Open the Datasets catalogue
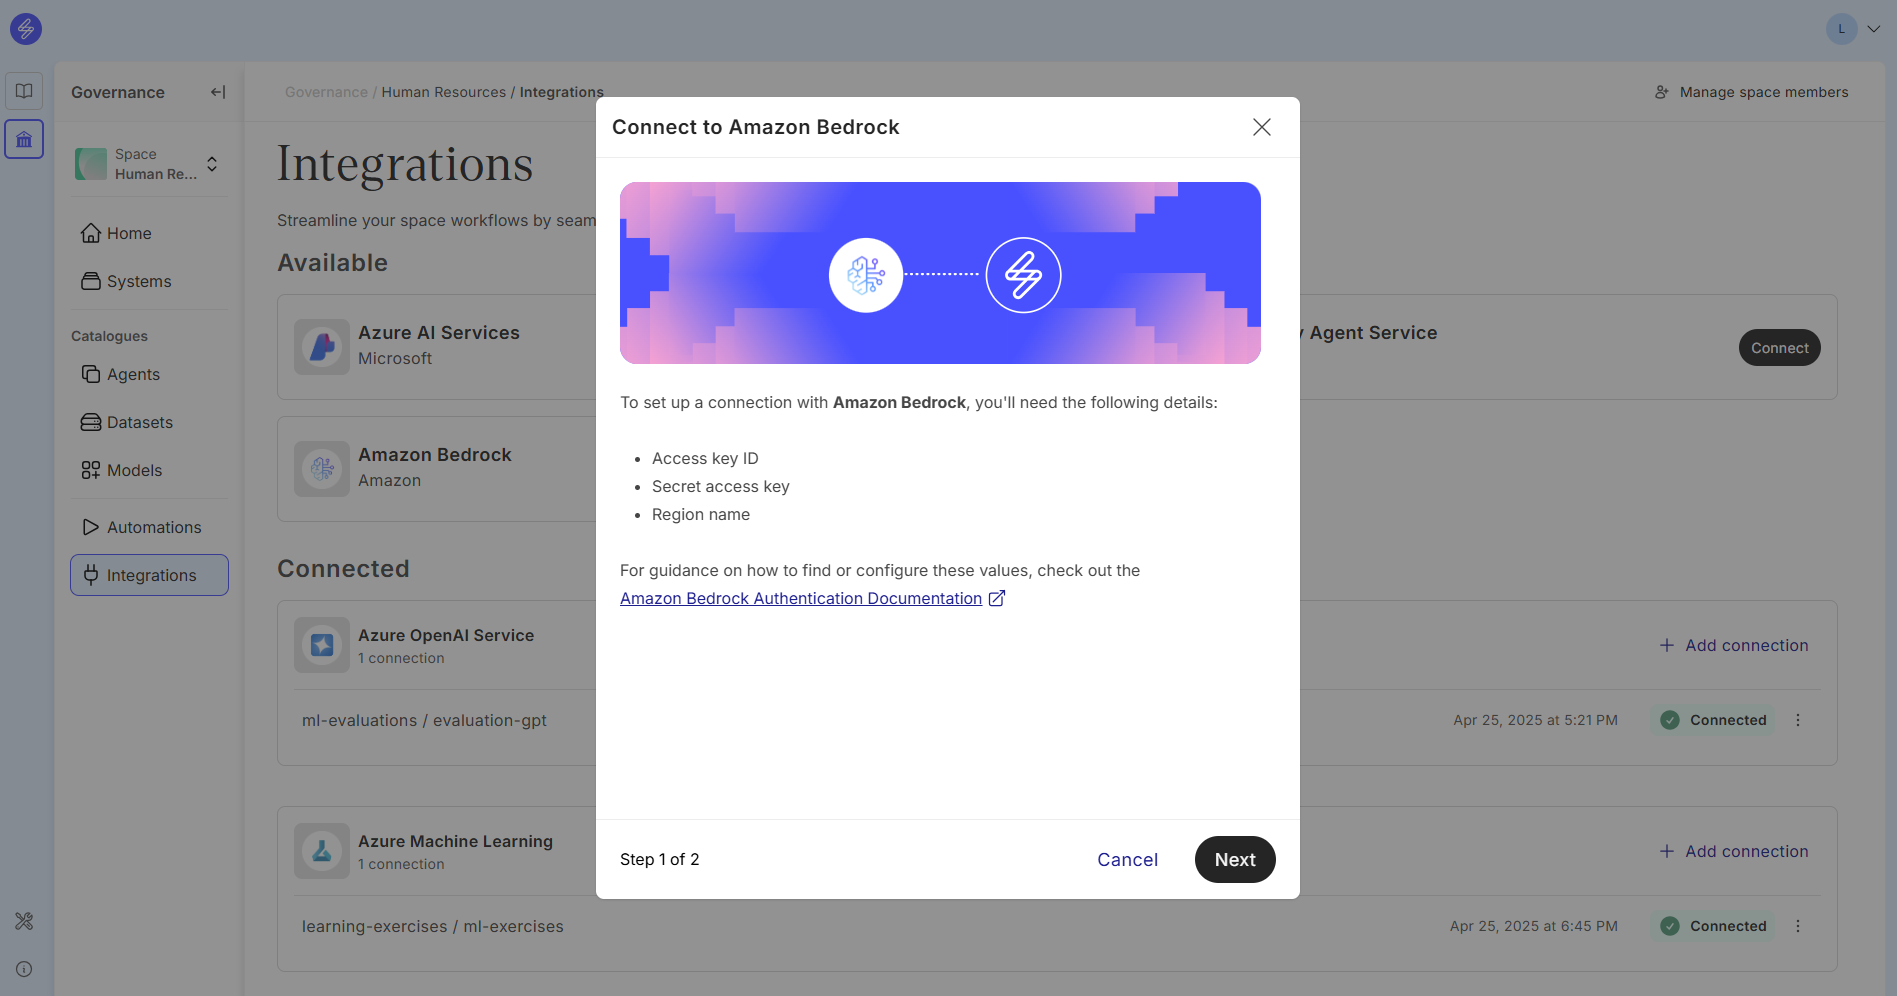Viewport: 1897px width, 996px height. (139, 422)
